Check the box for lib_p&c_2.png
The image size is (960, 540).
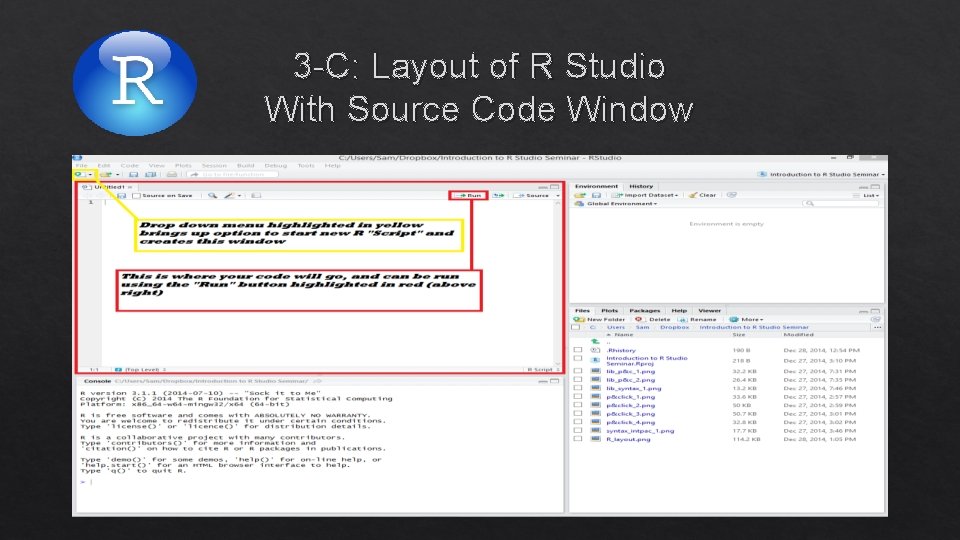(x=577, y=379)
